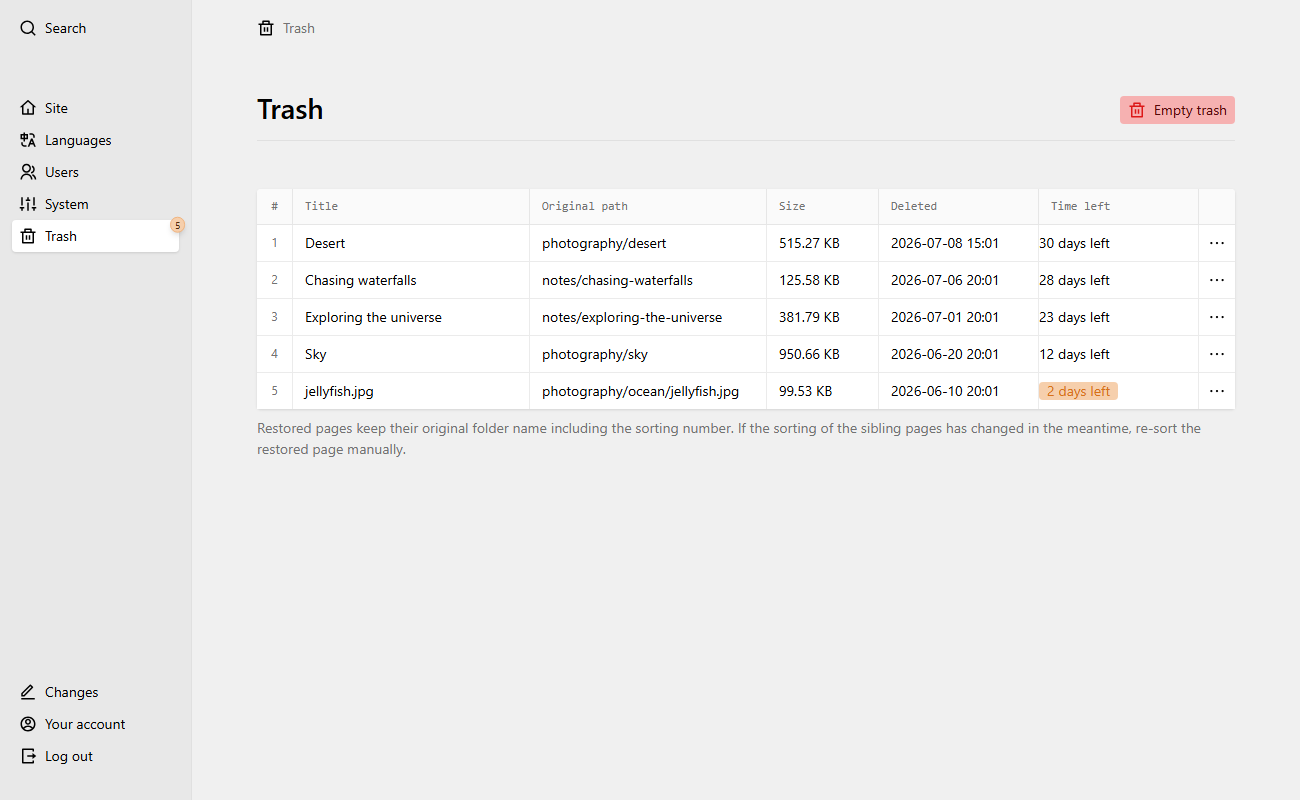Click the System sliders icon
Screen dimensions: 1300x800
28,204
